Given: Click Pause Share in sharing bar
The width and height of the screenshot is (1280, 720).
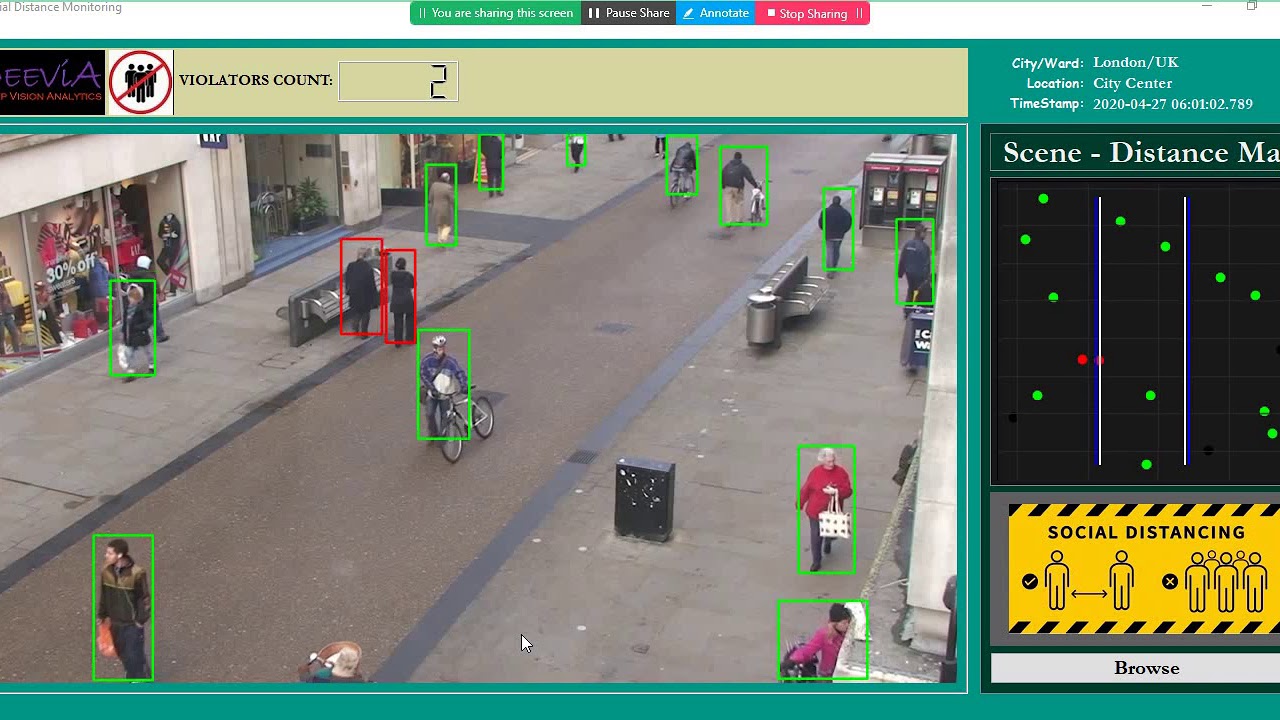Looking at the screenshot, I should pyautogui.click(x=628, y=13).
